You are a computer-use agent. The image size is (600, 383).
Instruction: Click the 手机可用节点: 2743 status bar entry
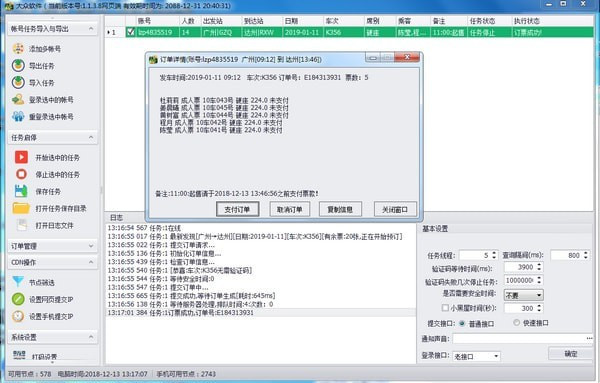pos(186,374)
